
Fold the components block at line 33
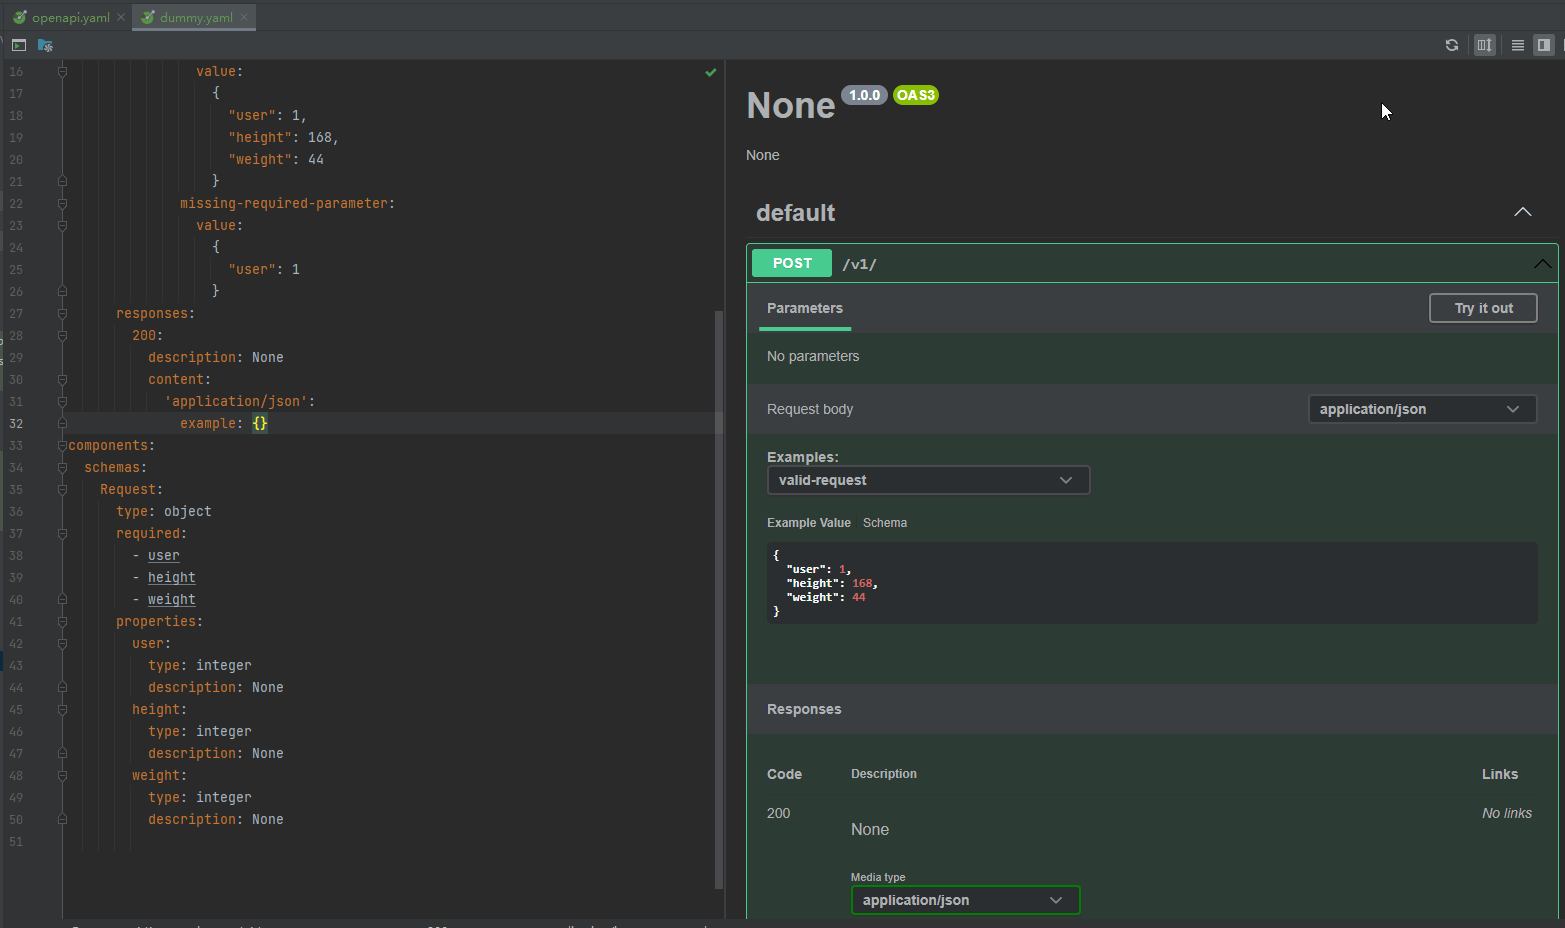coord(62,446)
